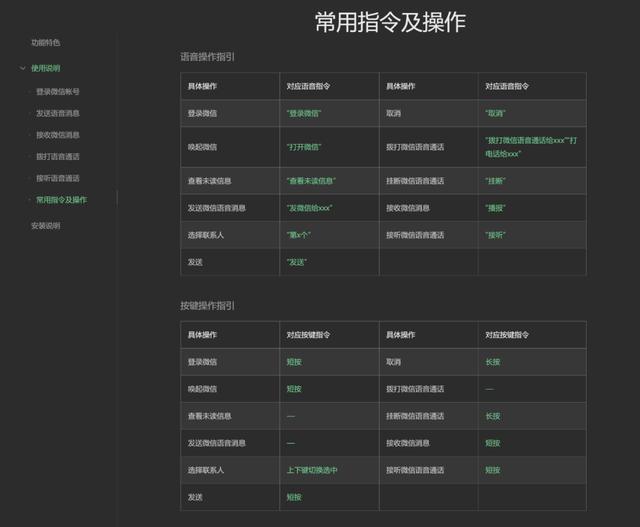
Task: Go to 登录微信帐号 sidebar entry
Action: pos(58,91)
